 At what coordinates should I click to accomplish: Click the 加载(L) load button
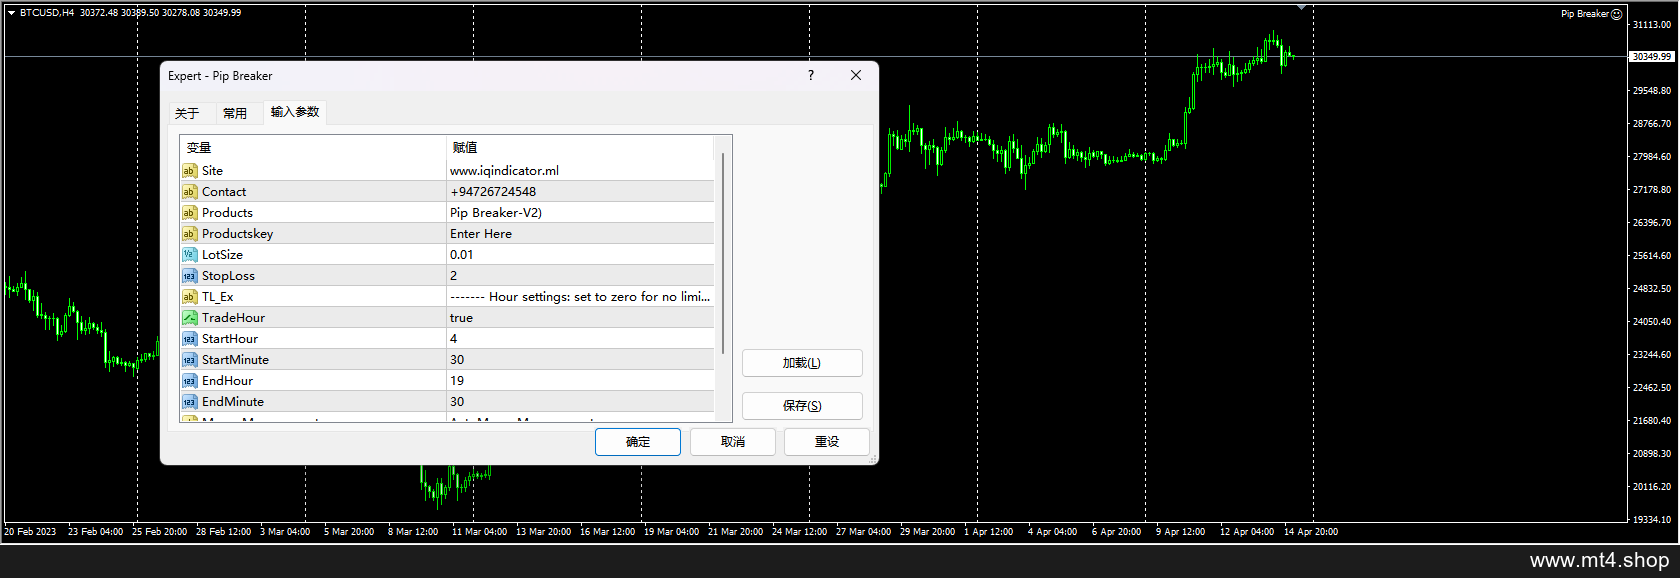point(802,363)
